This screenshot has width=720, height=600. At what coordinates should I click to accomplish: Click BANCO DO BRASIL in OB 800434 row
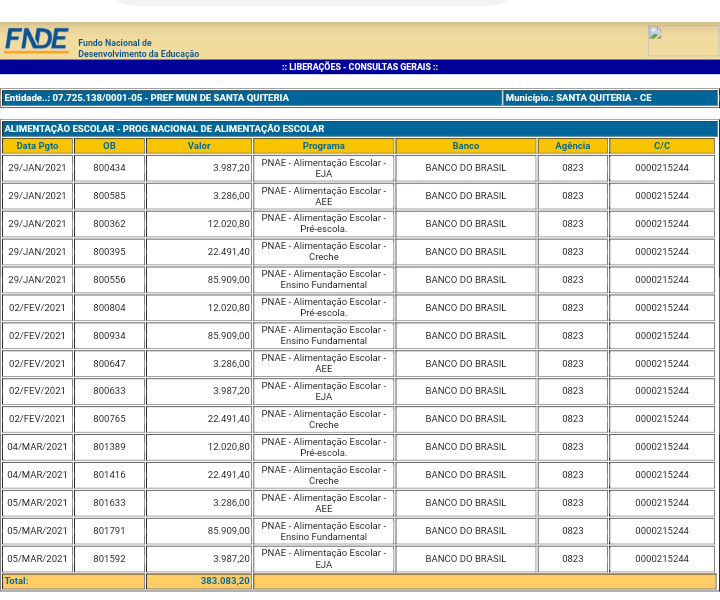coord(466,168)
